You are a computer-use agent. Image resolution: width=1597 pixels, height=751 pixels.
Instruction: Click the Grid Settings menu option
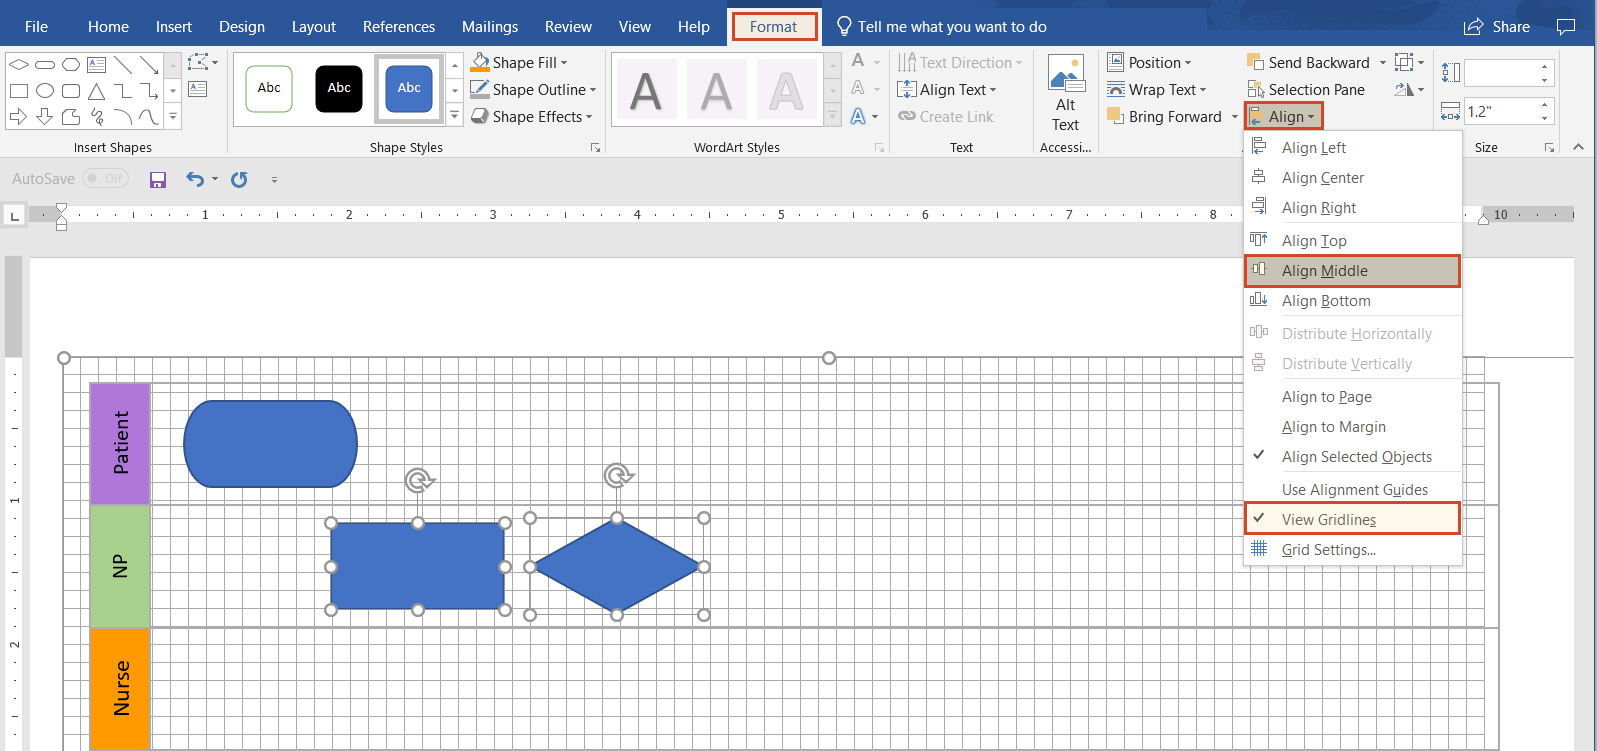click(1328, 550)
